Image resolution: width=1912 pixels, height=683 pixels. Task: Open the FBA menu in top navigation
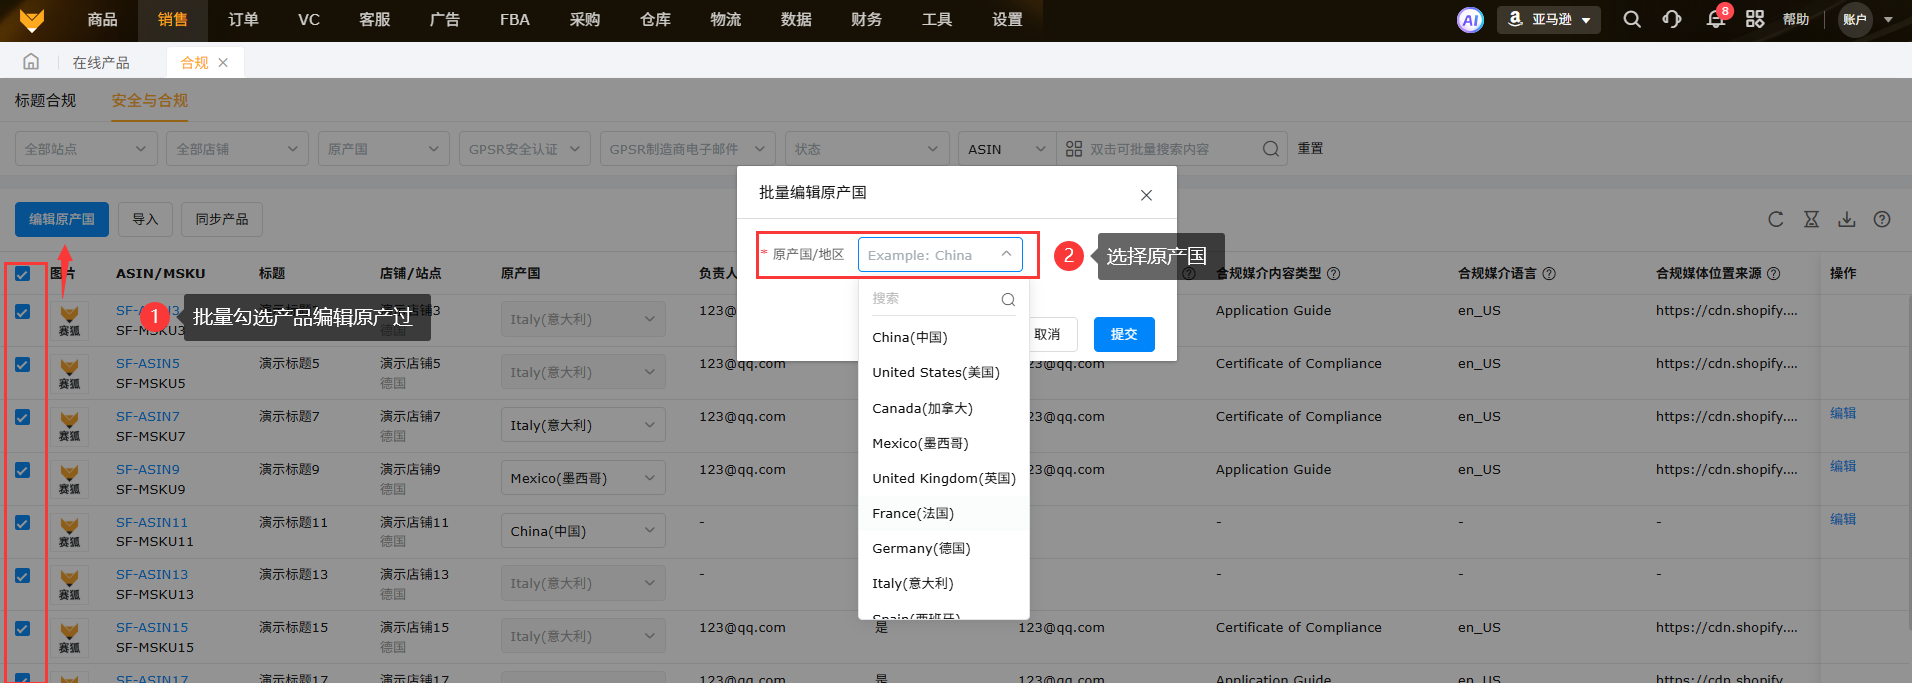(x=515, y=20)
